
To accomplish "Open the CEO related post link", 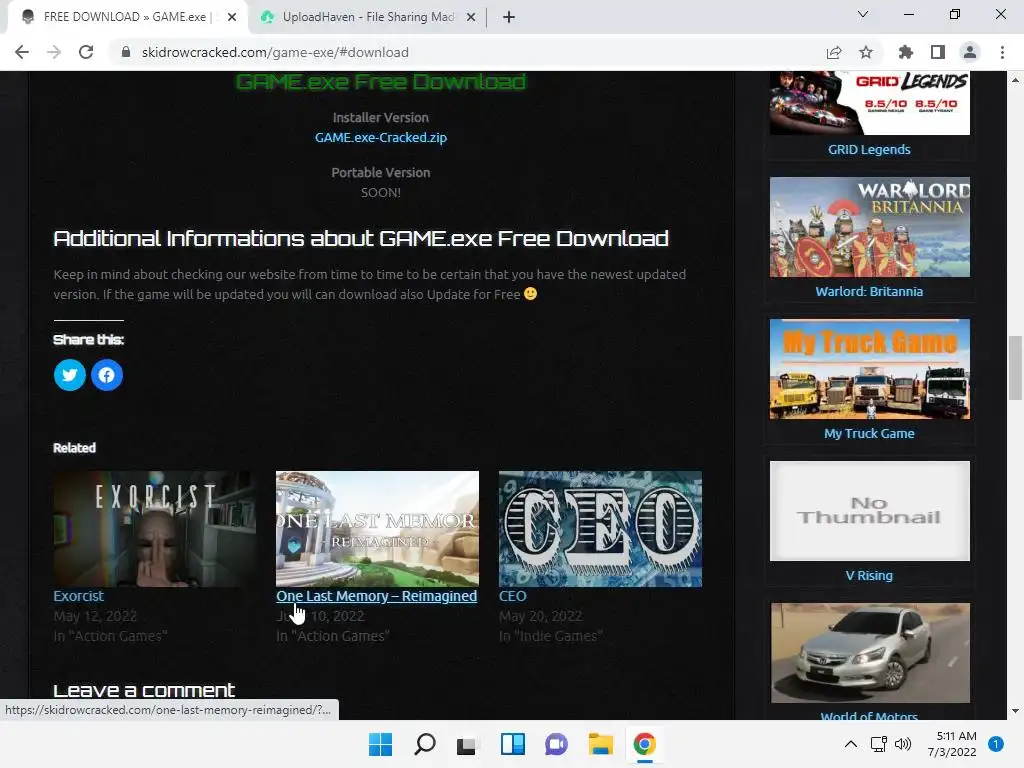I will click(513, 596).
